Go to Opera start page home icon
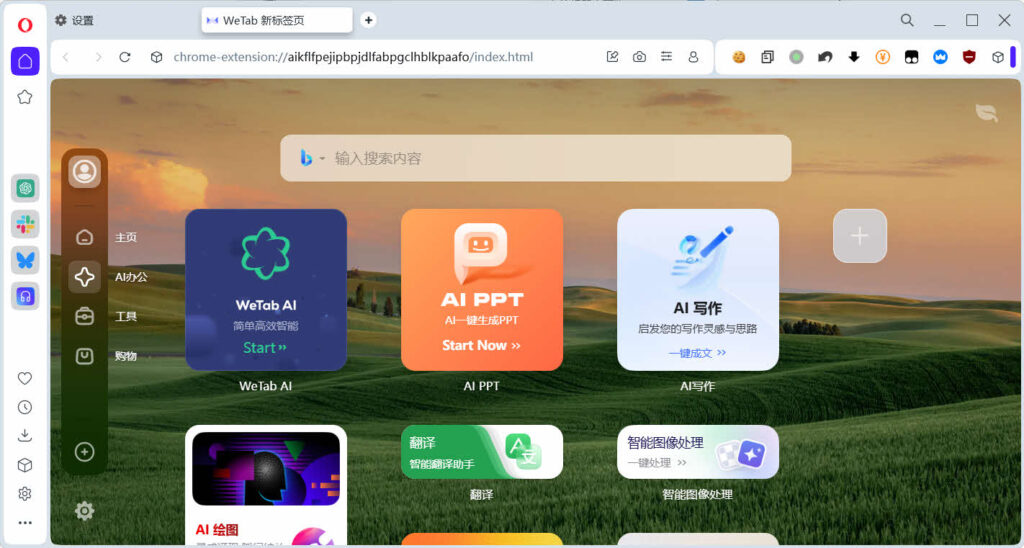1024x548 pixels. pyautogui.click(x=25, y=61)
